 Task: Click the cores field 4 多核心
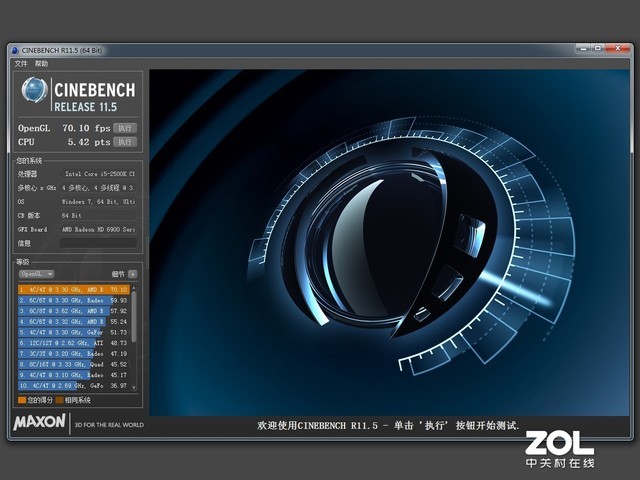[x=98, y=188]
